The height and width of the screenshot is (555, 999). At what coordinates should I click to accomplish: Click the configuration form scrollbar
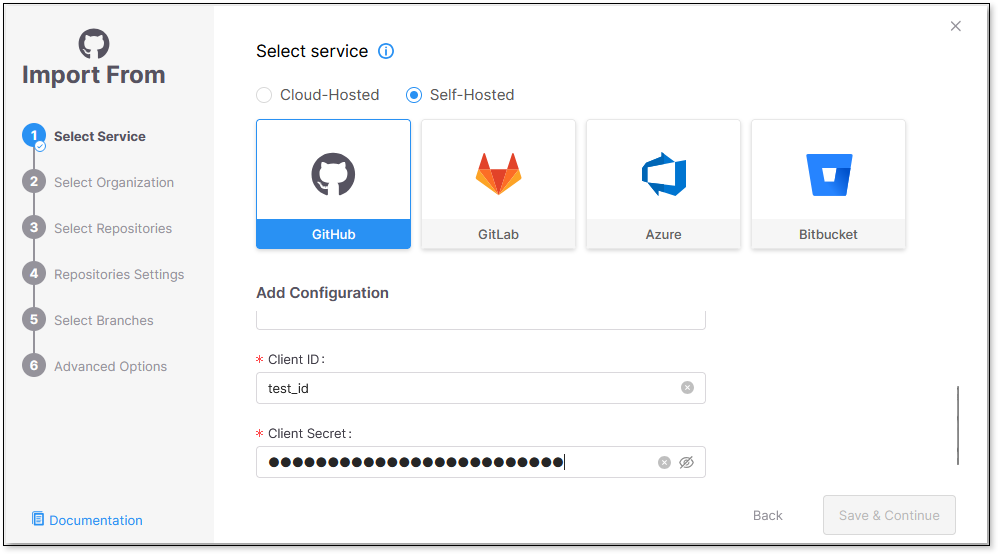point(958,425)
